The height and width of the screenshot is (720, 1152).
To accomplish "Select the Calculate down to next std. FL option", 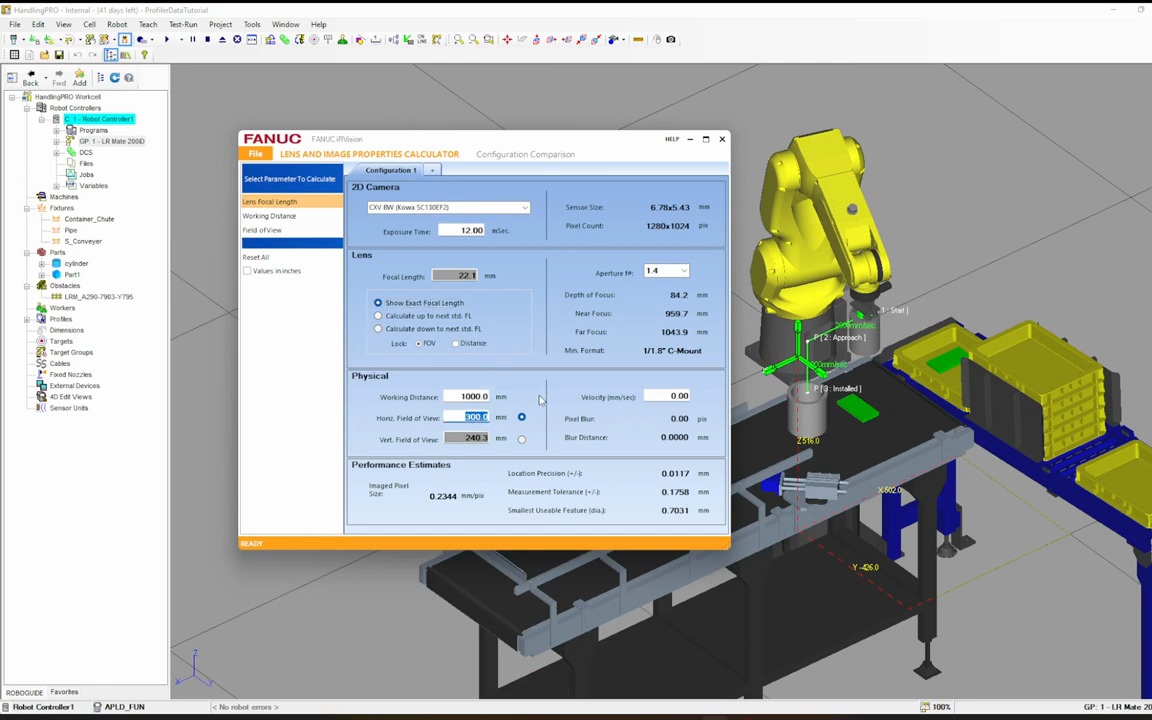I will click(x=377, y=328).
